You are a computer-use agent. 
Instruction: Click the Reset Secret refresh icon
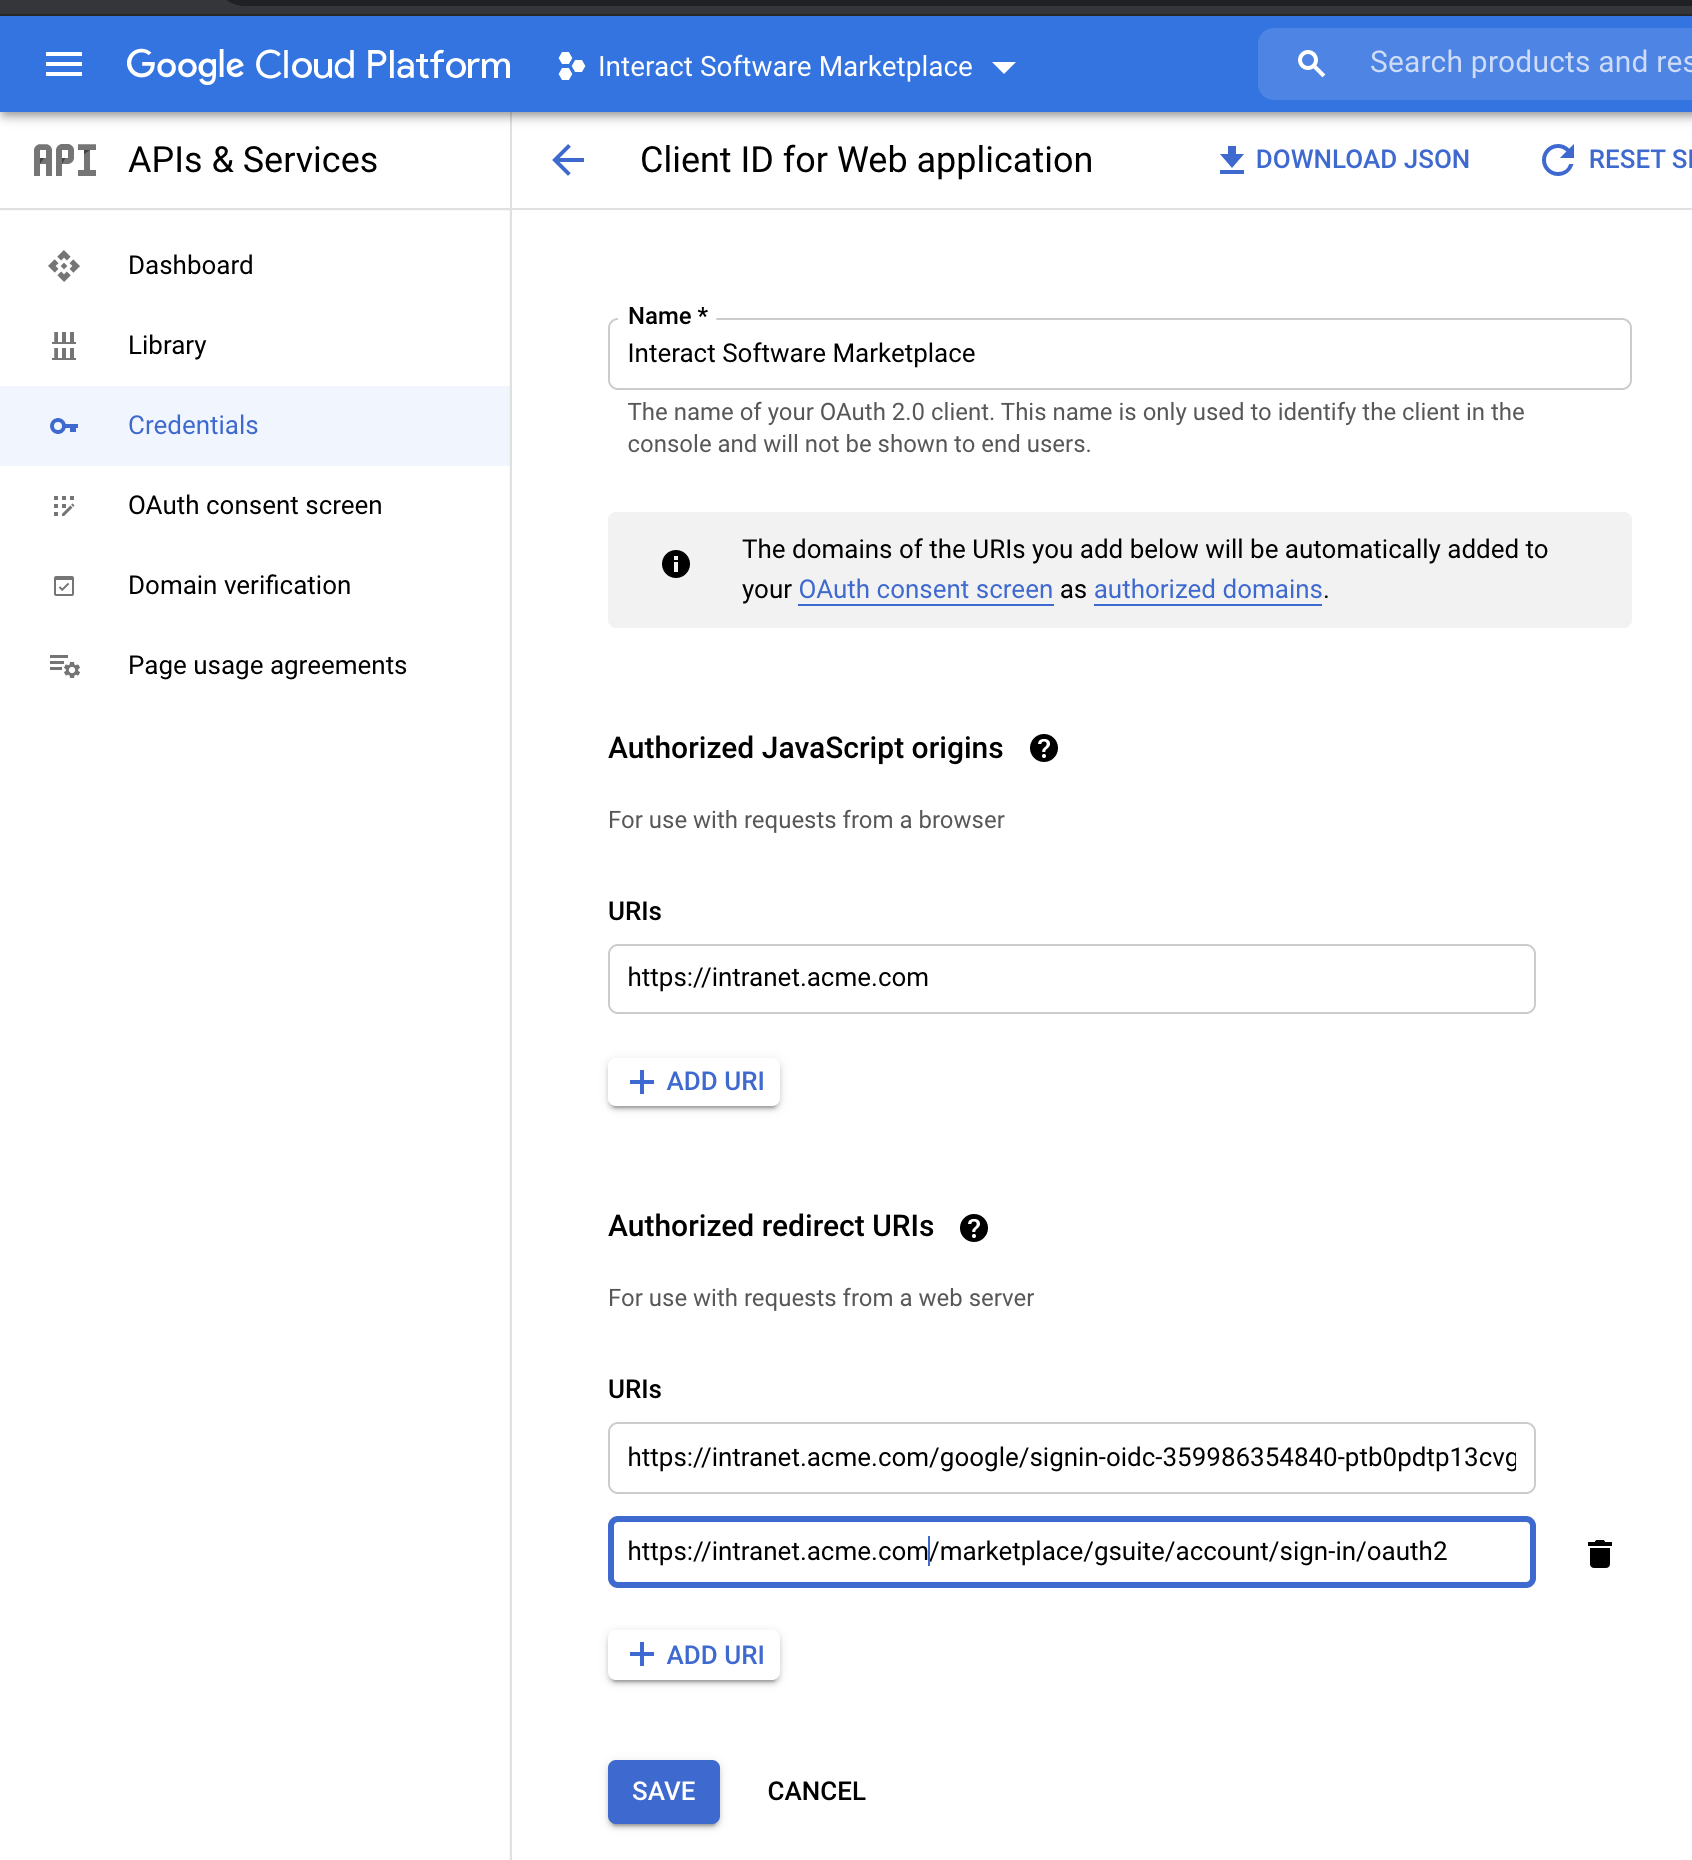1558,160
